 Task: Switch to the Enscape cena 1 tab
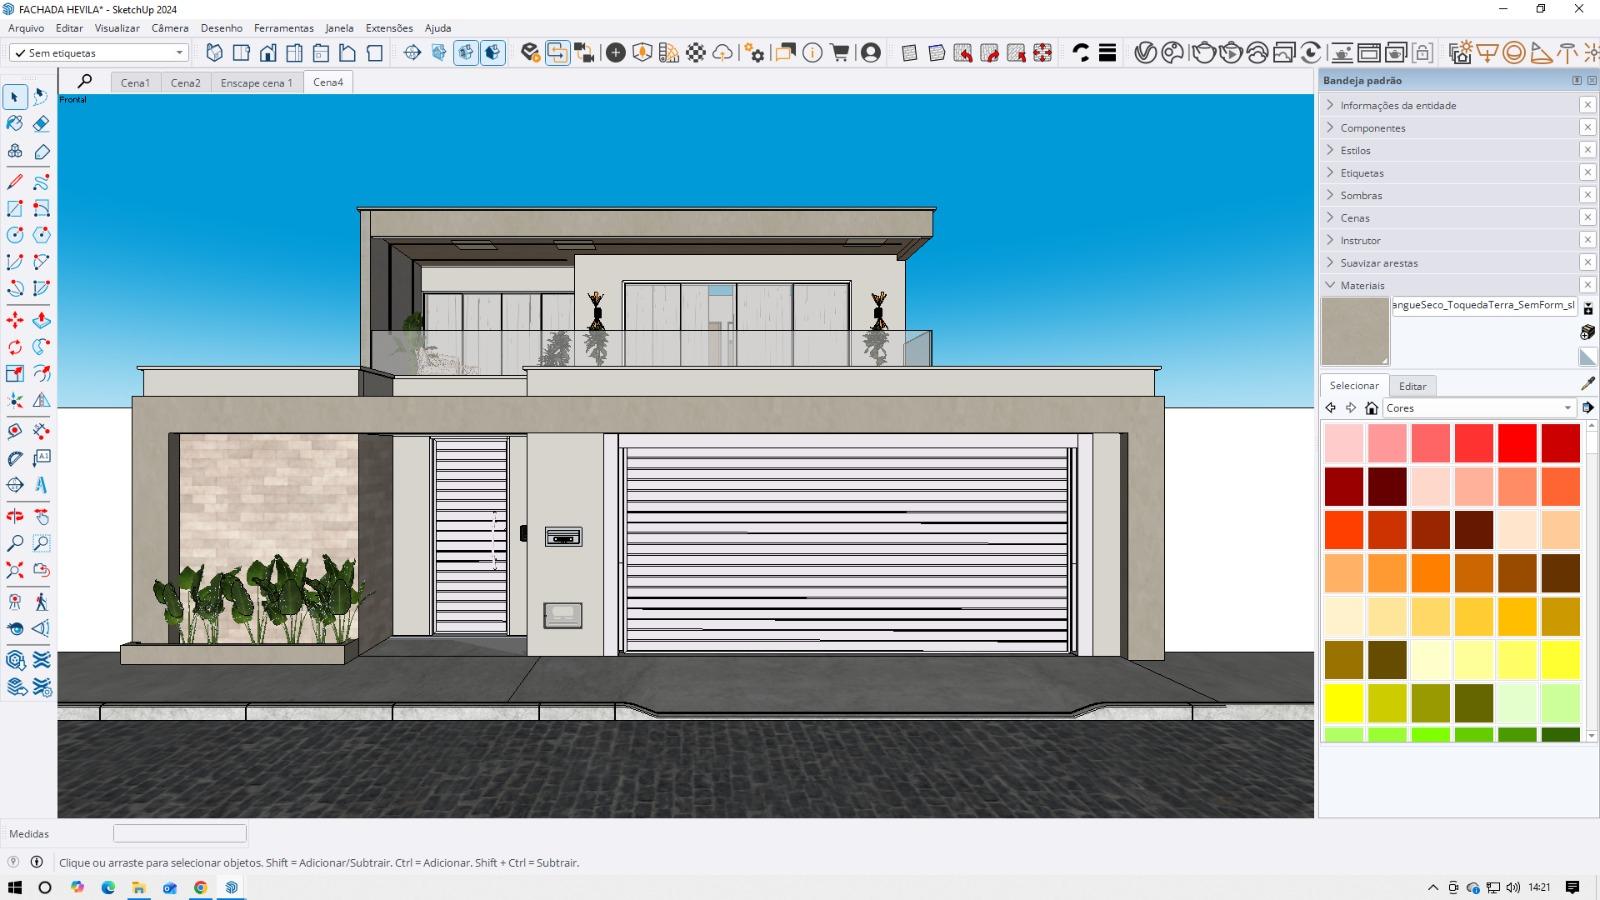point(256,83)
